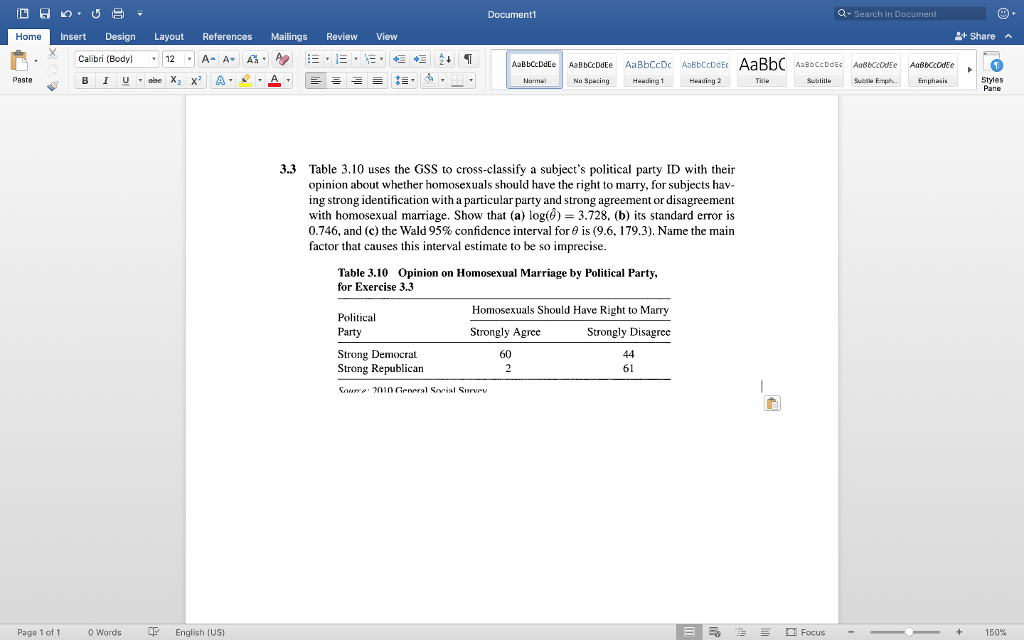Image resolution: width=1024 pixels, height=640 pixels.
Task: Open the Sort dialog
Action: [445, 59]
